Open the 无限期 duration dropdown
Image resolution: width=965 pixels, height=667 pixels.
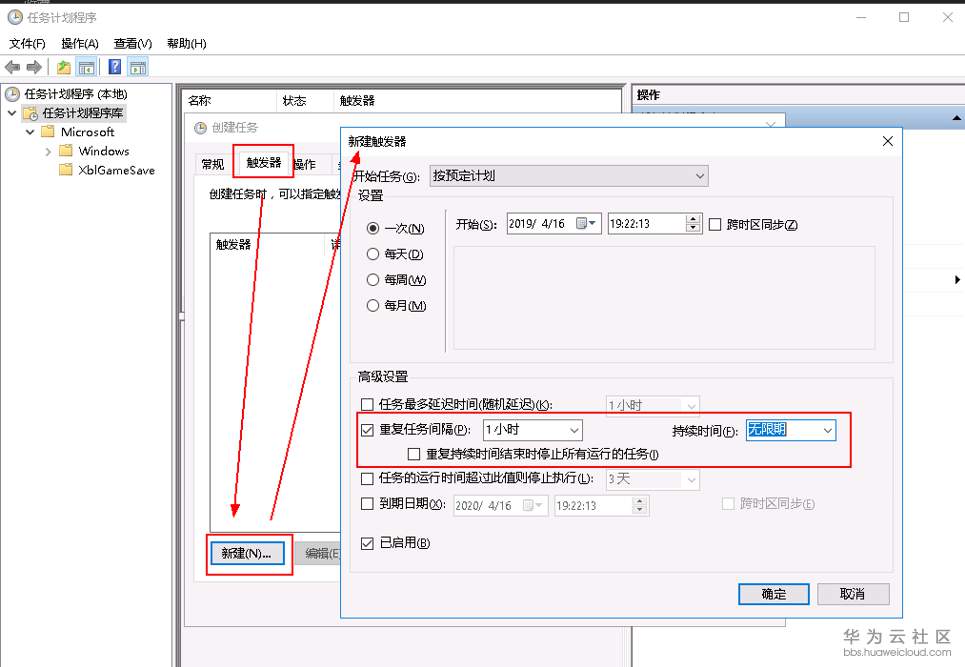point(829,429)
